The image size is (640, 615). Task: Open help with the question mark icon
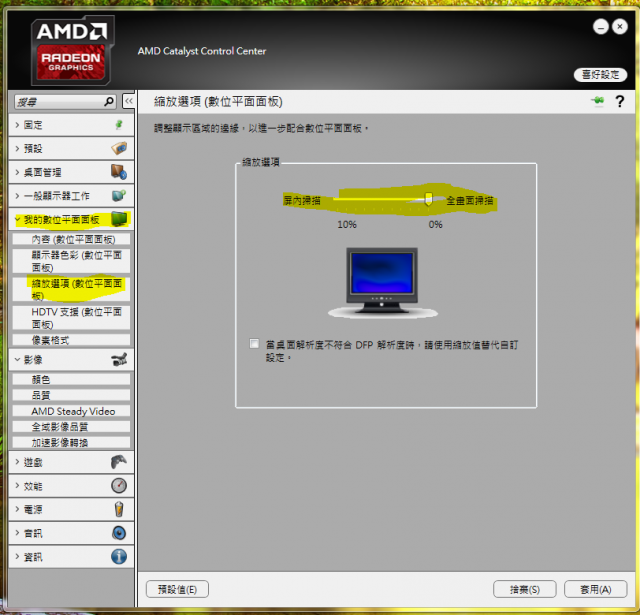click(620, 101)
